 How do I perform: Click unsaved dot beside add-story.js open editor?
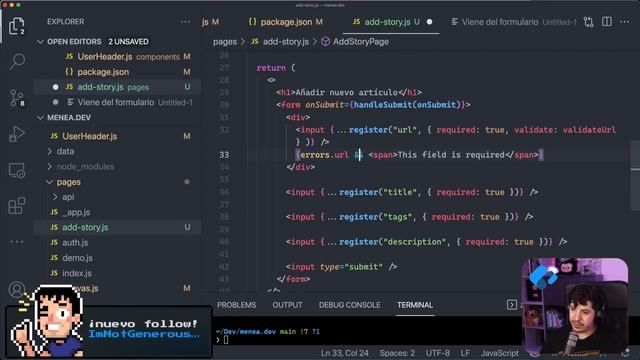tap(56, 87)
